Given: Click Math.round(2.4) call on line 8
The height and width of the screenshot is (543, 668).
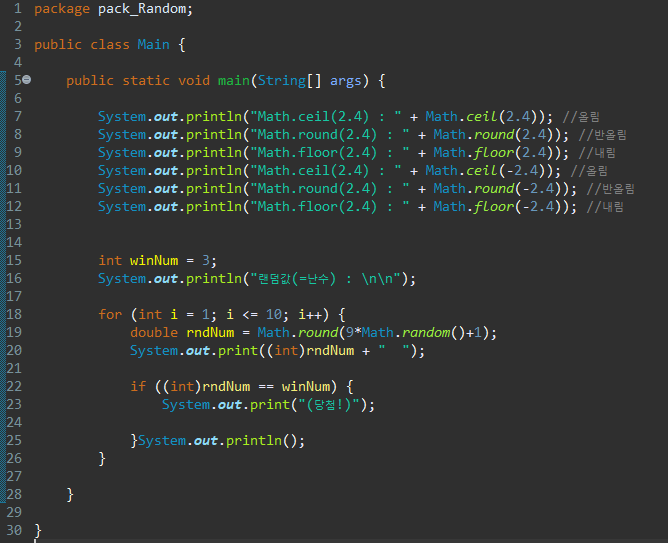Looking at the screenshot, I should pyautogui.click(x=496, y=135).
